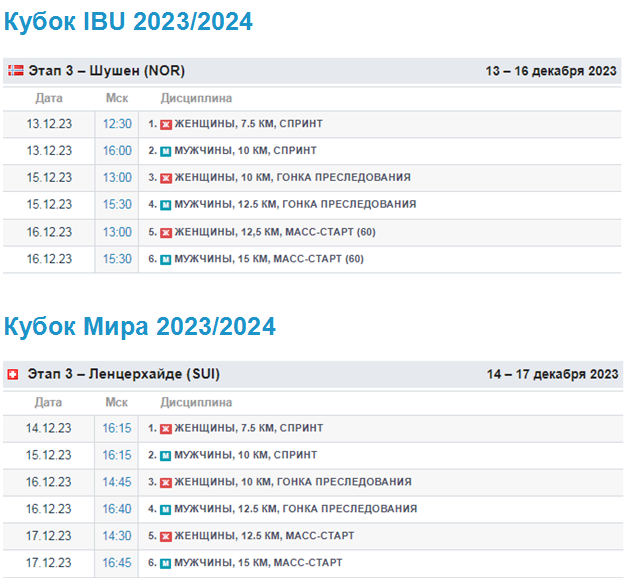
Task: Open the Кубок Мира 2023/2024 heading
Action: point(140,326)
